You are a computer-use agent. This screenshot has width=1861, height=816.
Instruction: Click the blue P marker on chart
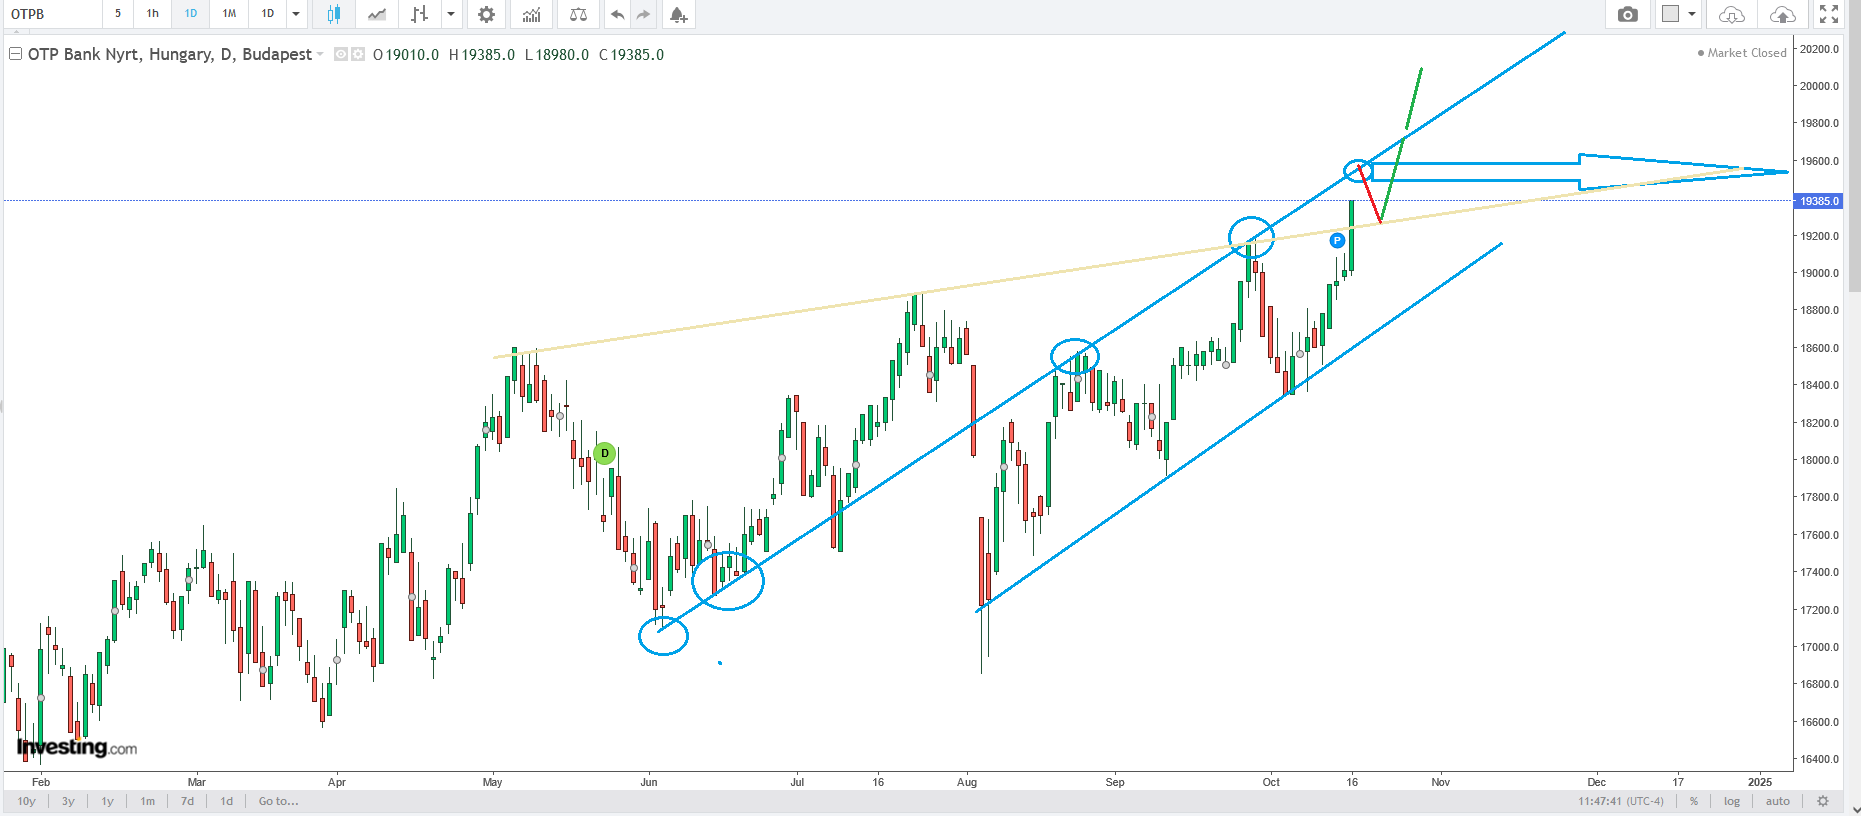(x=1338, y=240)
